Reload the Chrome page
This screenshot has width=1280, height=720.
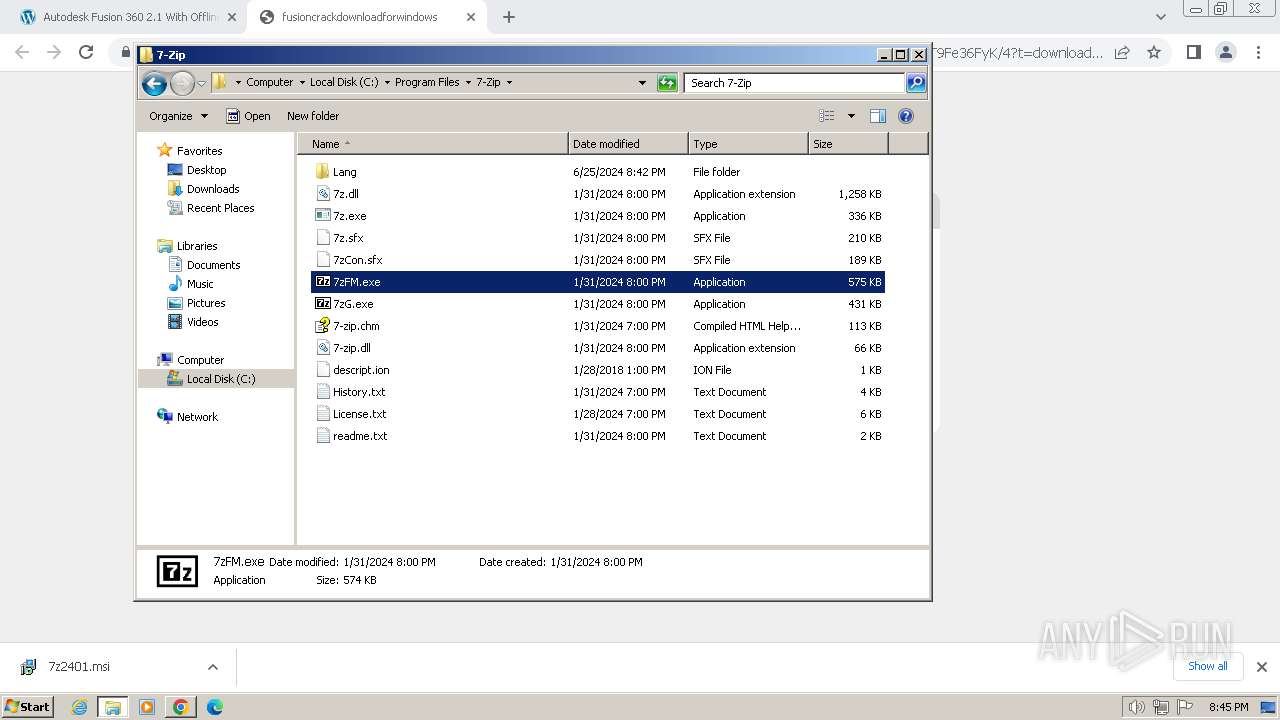(x=86, y=52)
